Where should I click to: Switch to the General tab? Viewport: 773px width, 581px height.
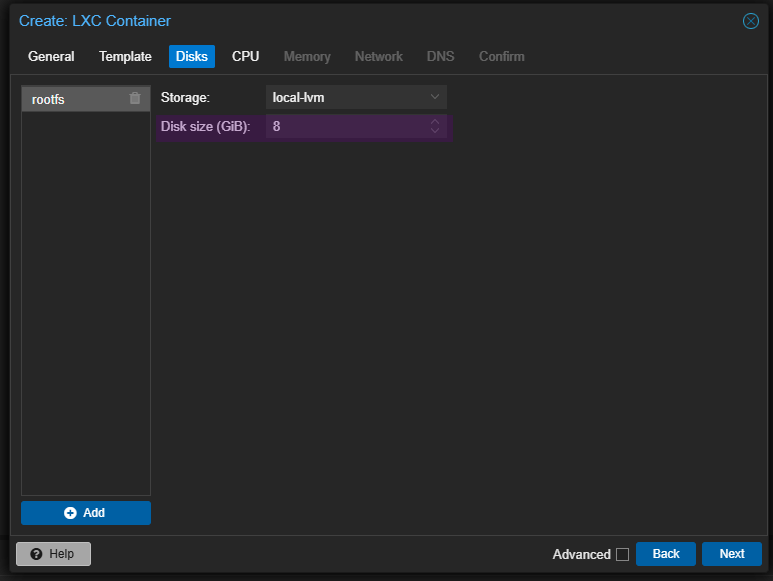tap(51, 56)
